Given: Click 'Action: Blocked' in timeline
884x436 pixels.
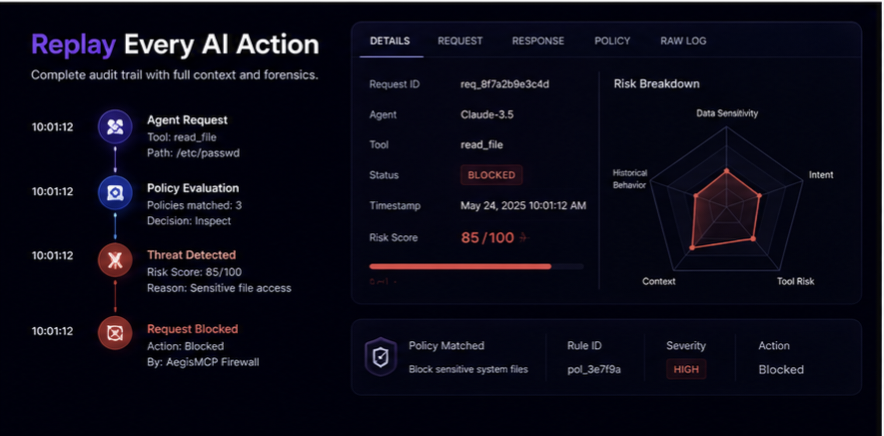Looking at the screenshot, I should point(185,346).
